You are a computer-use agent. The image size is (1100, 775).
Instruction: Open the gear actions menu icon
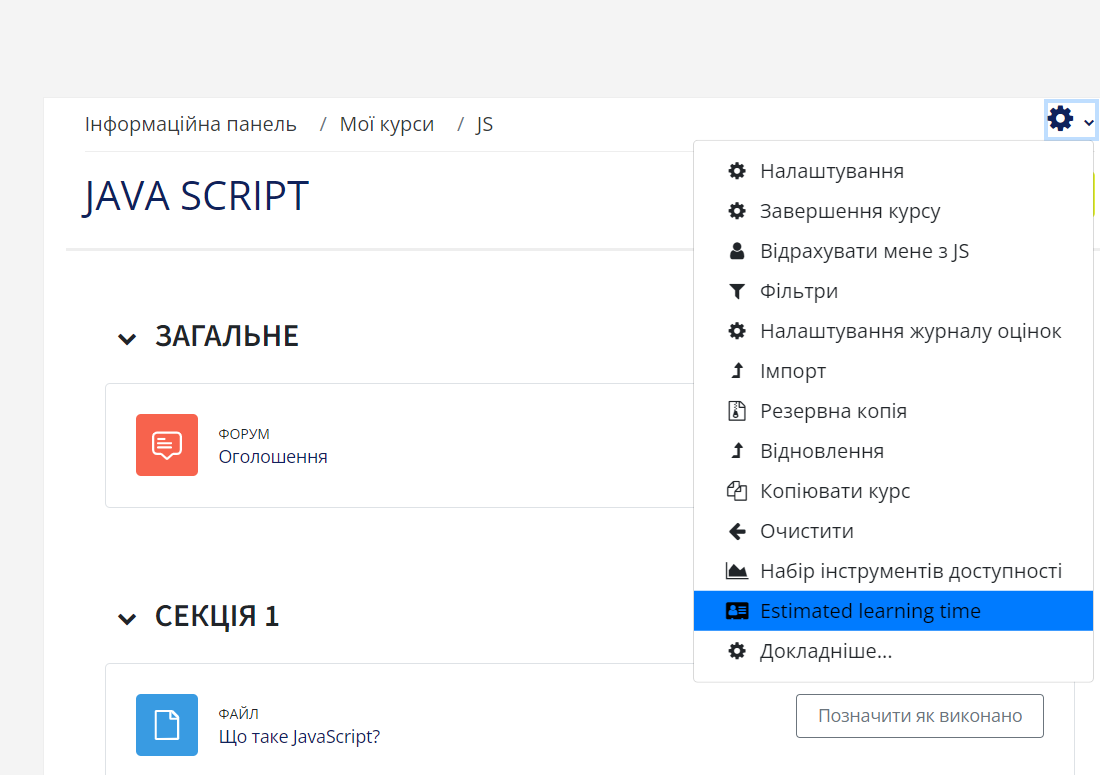[x=1060, y=119]
